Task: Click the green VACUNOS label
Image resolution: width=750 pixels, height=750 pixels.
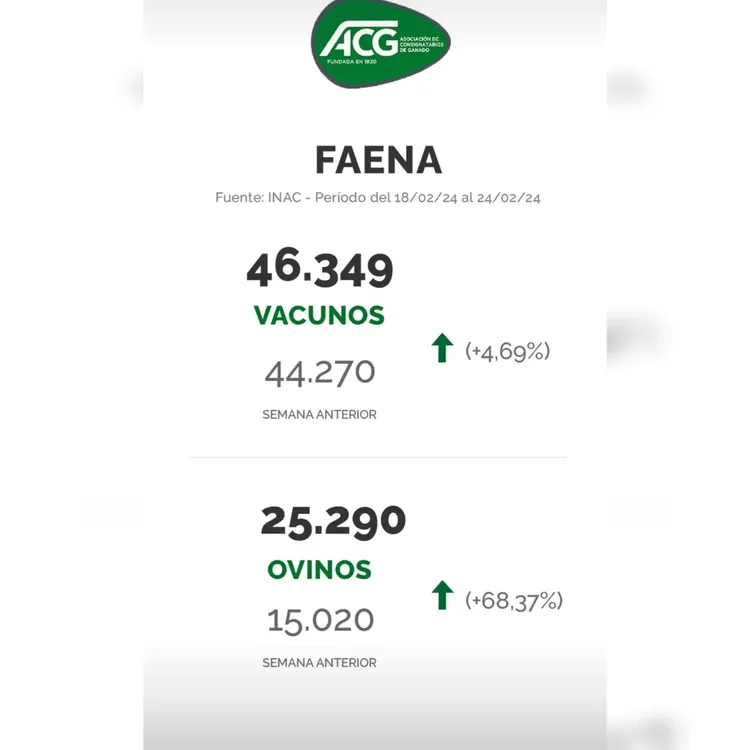Action: (x=319, y=316)
